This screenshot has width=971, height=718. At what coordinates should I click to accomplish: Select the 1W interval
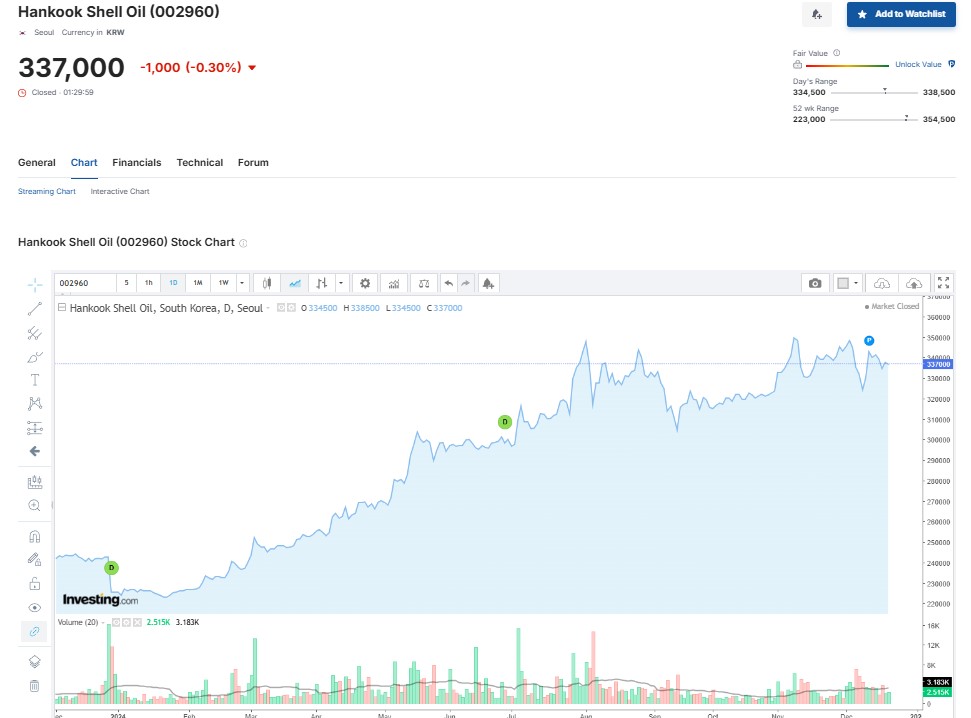pyautogui.click(x=224, y=283)
